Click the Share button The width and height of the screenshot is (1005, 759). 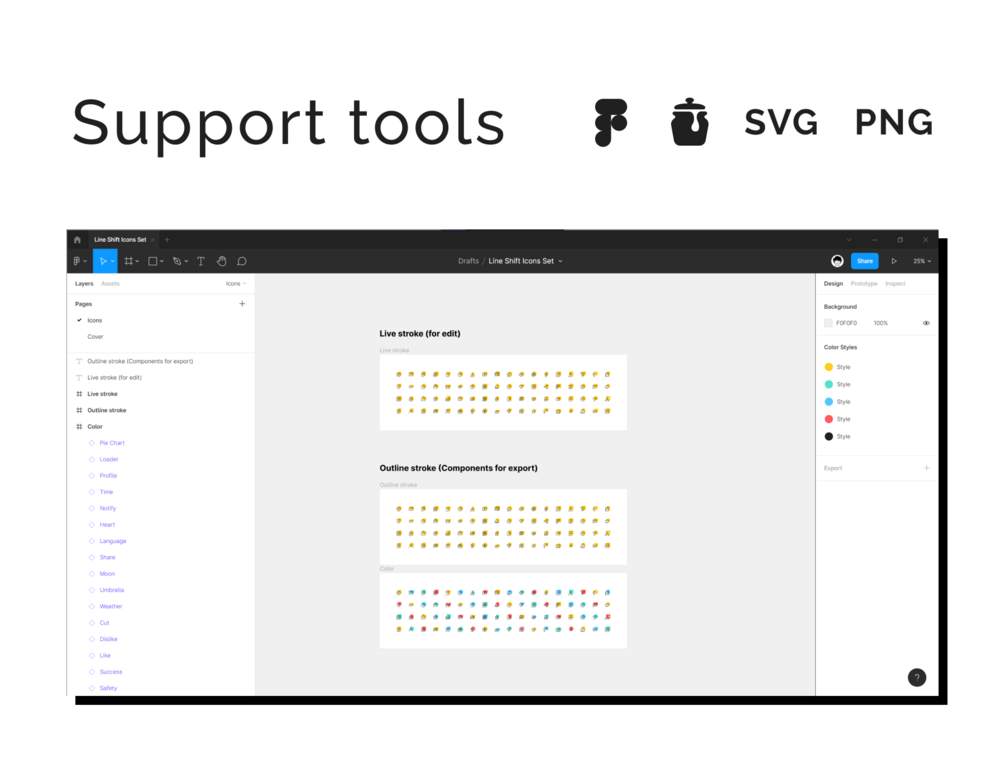(865, 261)
